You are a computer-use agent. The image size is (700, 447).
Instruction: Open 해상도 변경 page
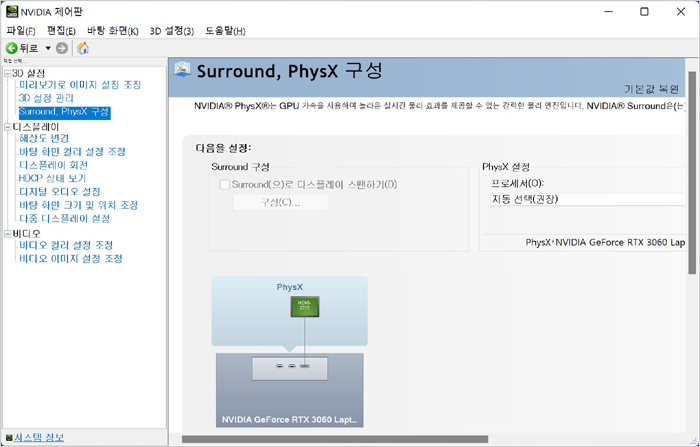(44, 138)
